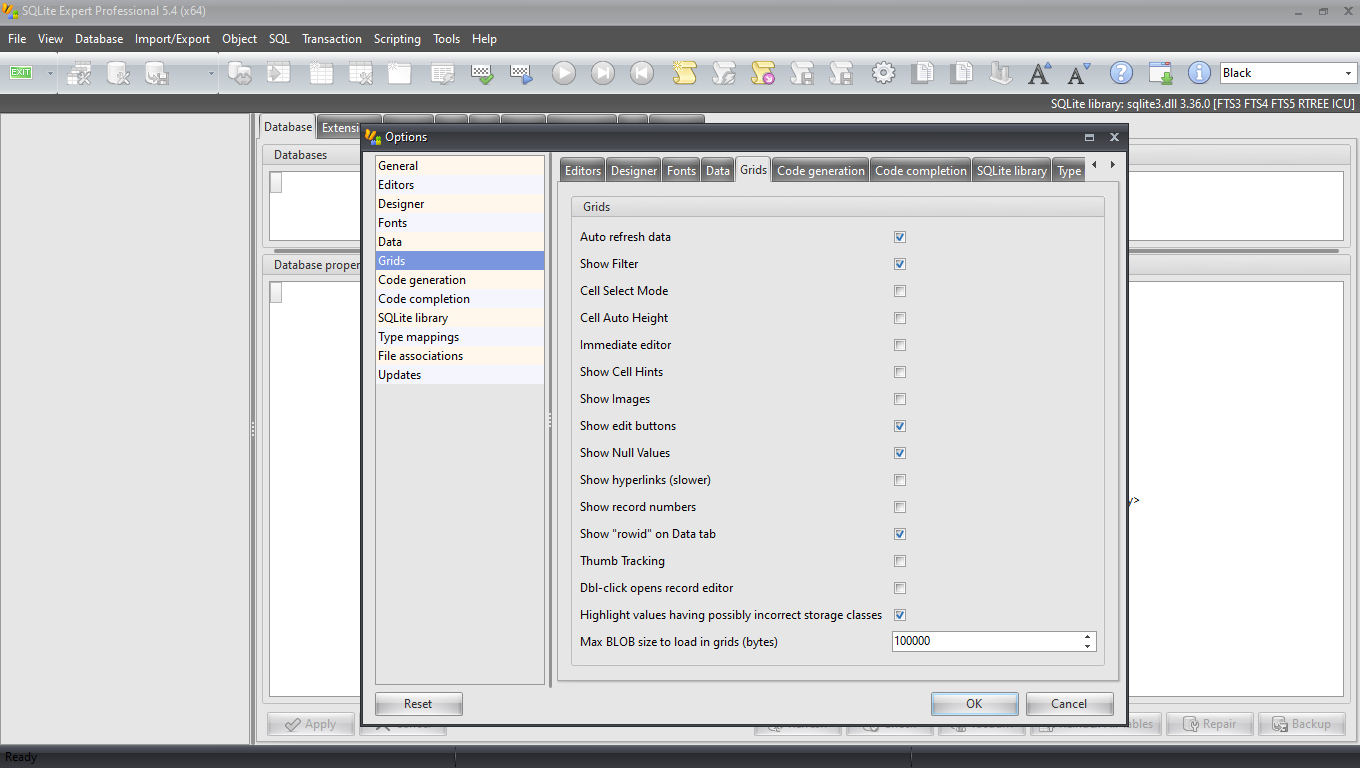Click the table with right arrow toolbar icon
Image resolution: width=1360 pixels, height=768 pixels.
(x=279, y=73)
